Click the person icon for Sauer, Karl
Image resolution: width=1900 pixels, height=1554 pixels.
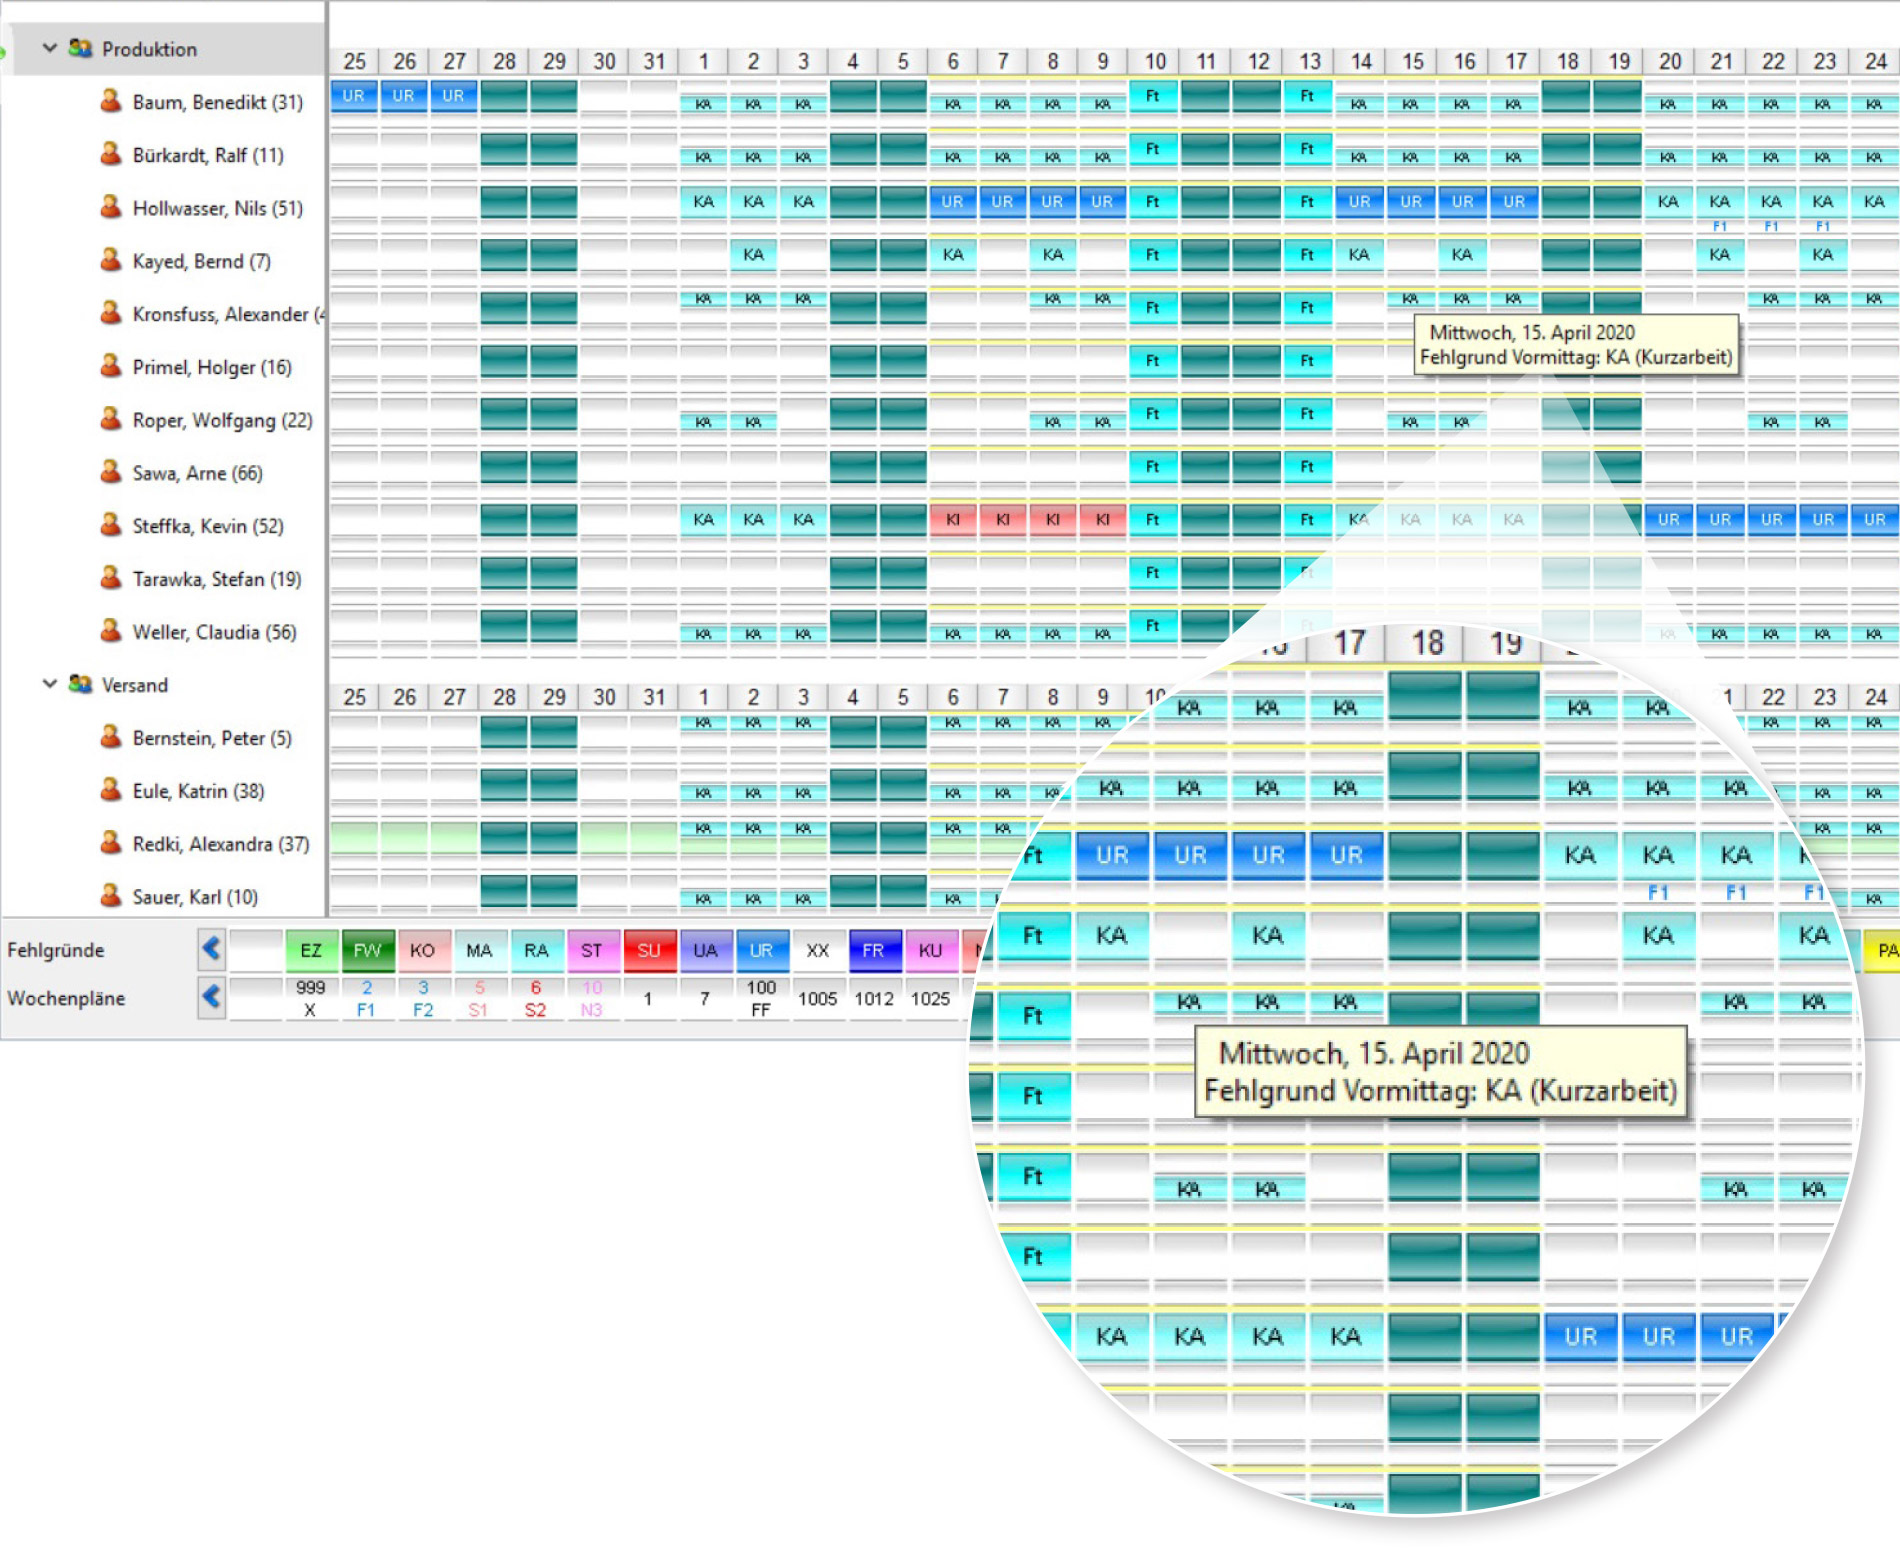pyautogui.click(x=111, y=896)
